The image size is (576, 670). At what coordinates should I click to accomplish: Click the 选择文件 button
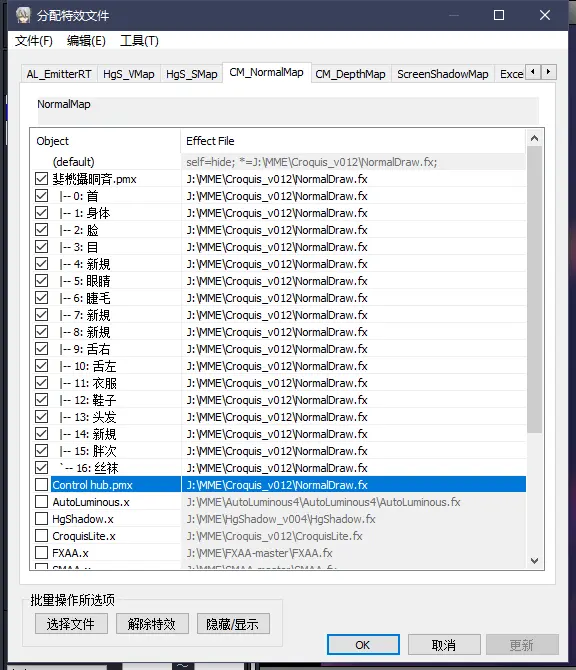(x=71, y=624)
